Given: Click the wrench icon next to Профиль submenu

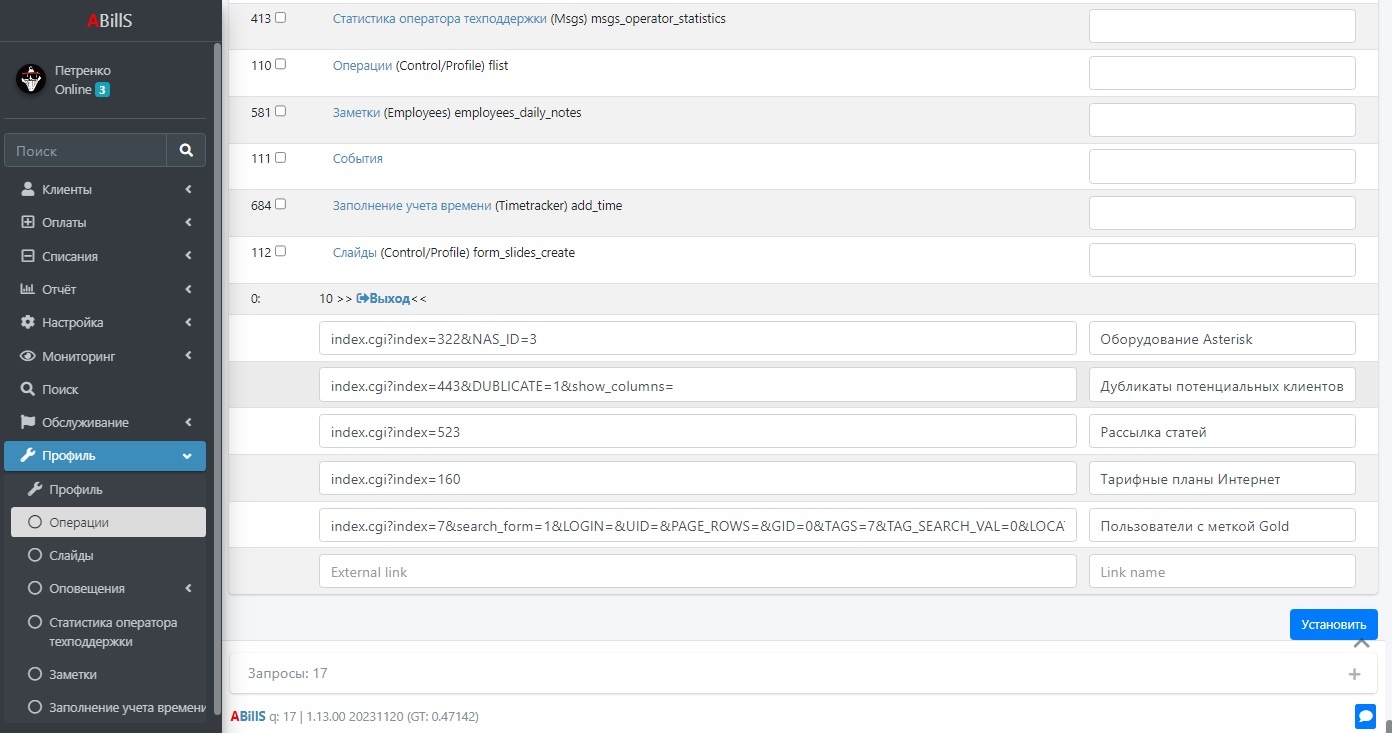Looking at the screenshot, I should [x=34, y=489].
